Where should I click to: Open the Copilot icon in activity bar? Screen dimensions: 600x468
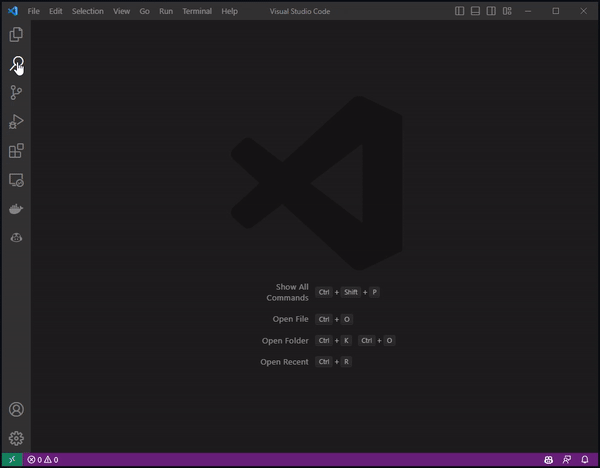[x=16, y=238]
